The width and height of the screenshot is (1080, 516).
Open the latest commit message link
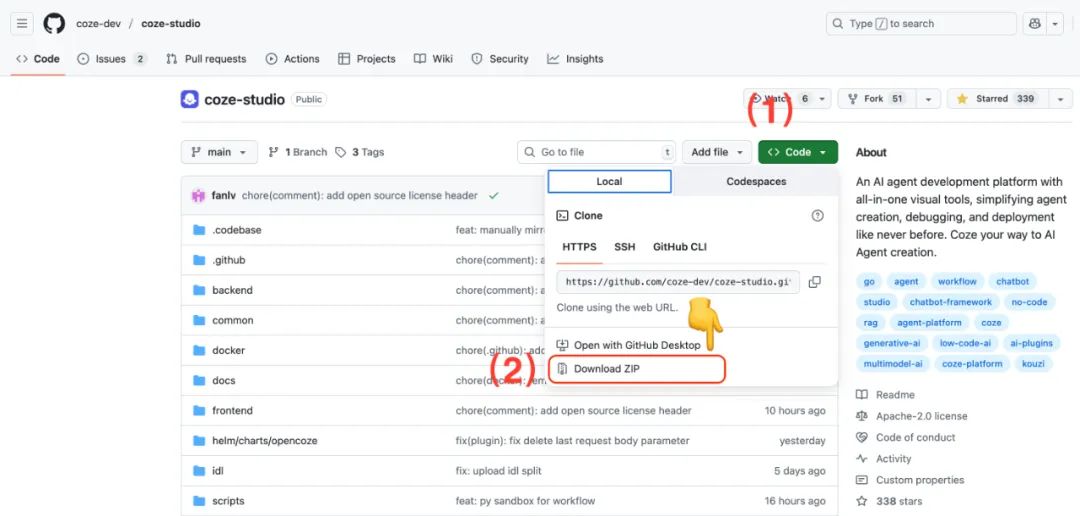[360, 196]
